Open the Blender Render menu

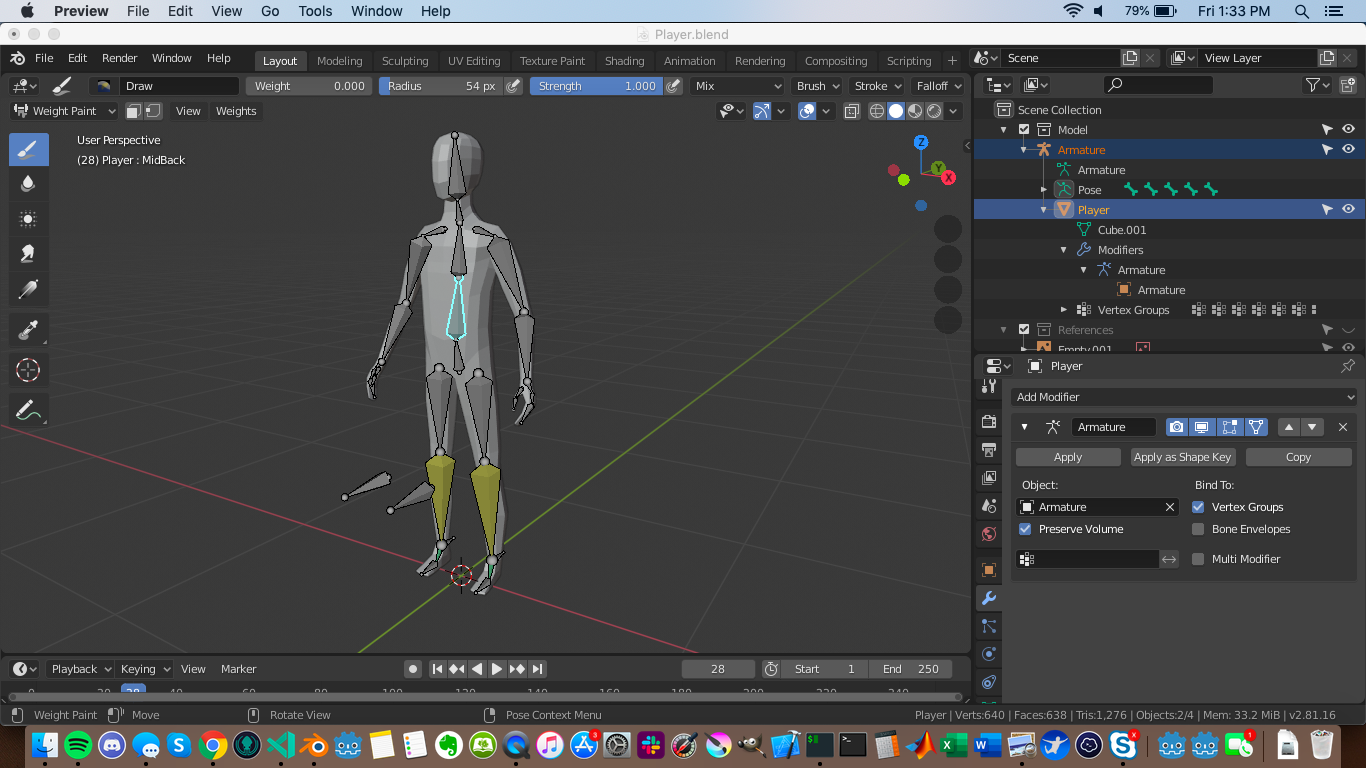119,58
